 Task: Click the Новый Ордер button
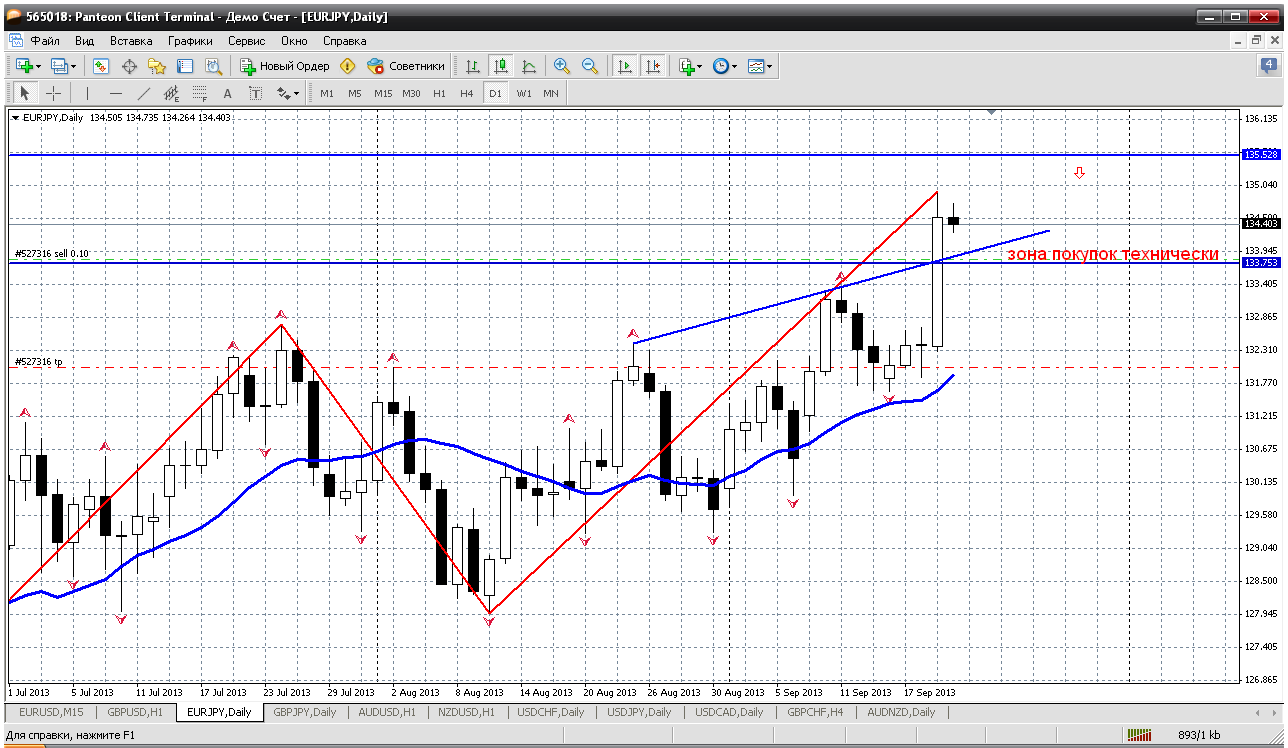point(285,66)
